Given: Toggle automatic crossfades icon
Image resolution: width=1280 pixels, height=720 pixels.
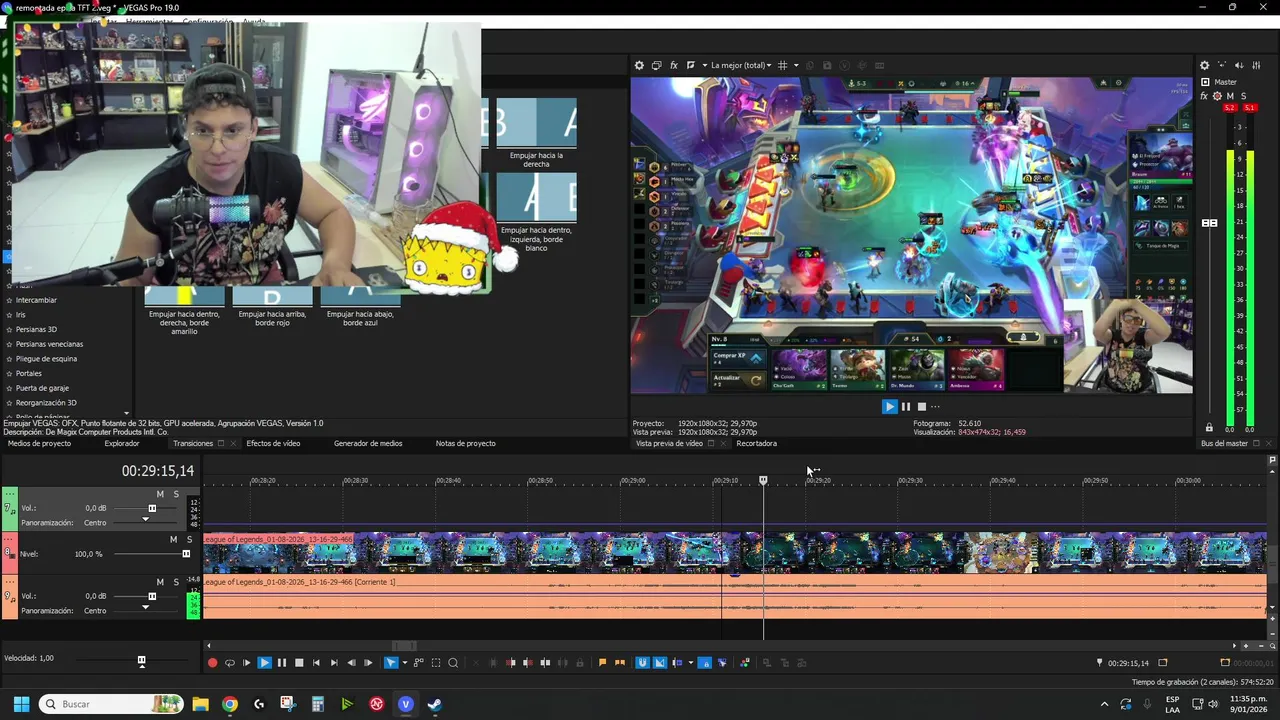Looking at the screenshot, I should point(660,662).
